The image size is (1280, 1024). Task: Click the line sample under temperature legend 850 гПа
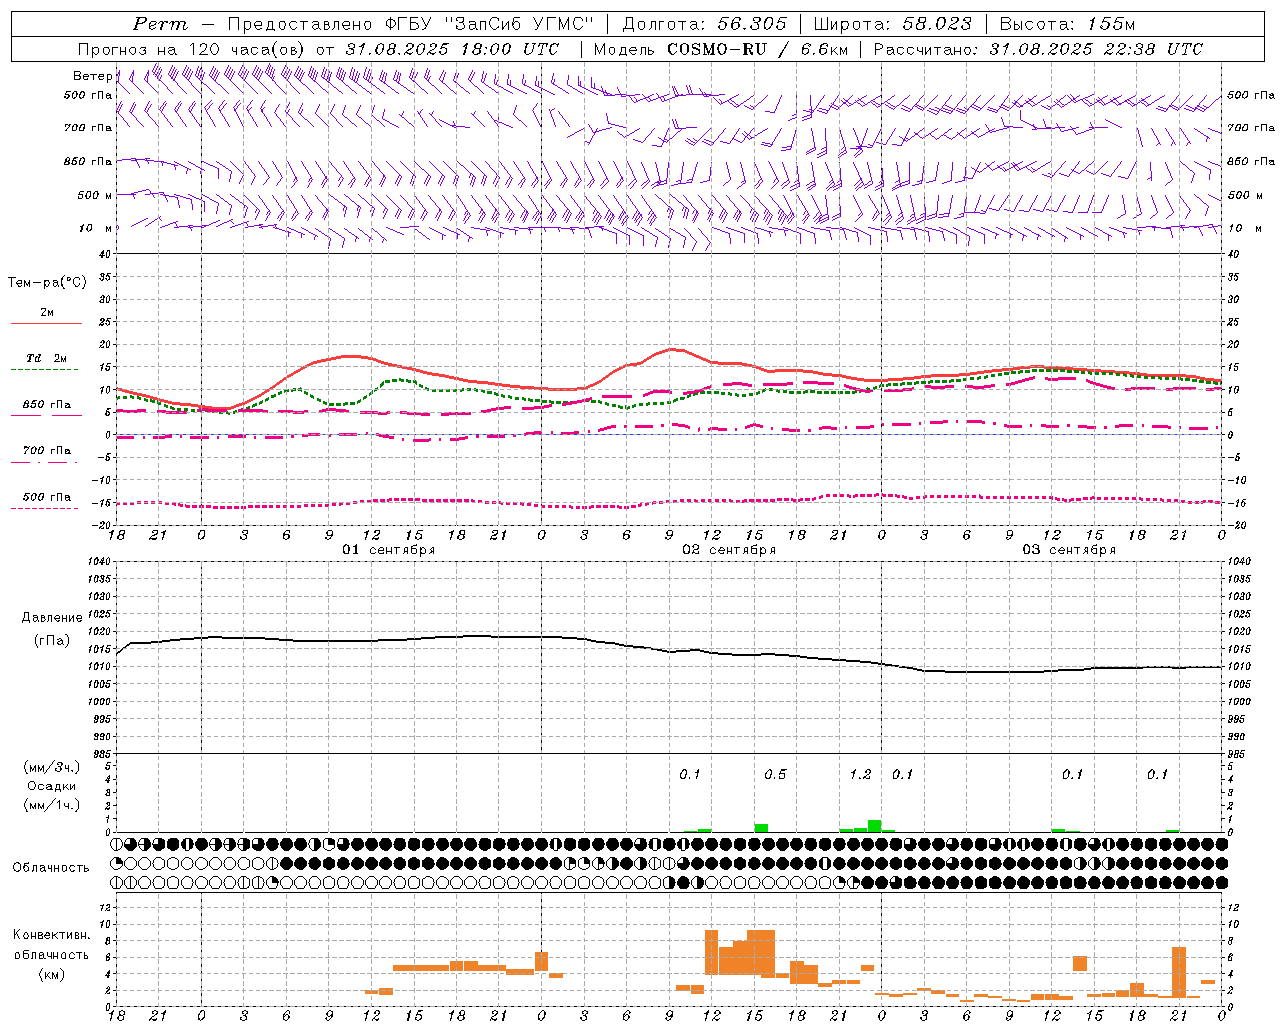(46, 415)
